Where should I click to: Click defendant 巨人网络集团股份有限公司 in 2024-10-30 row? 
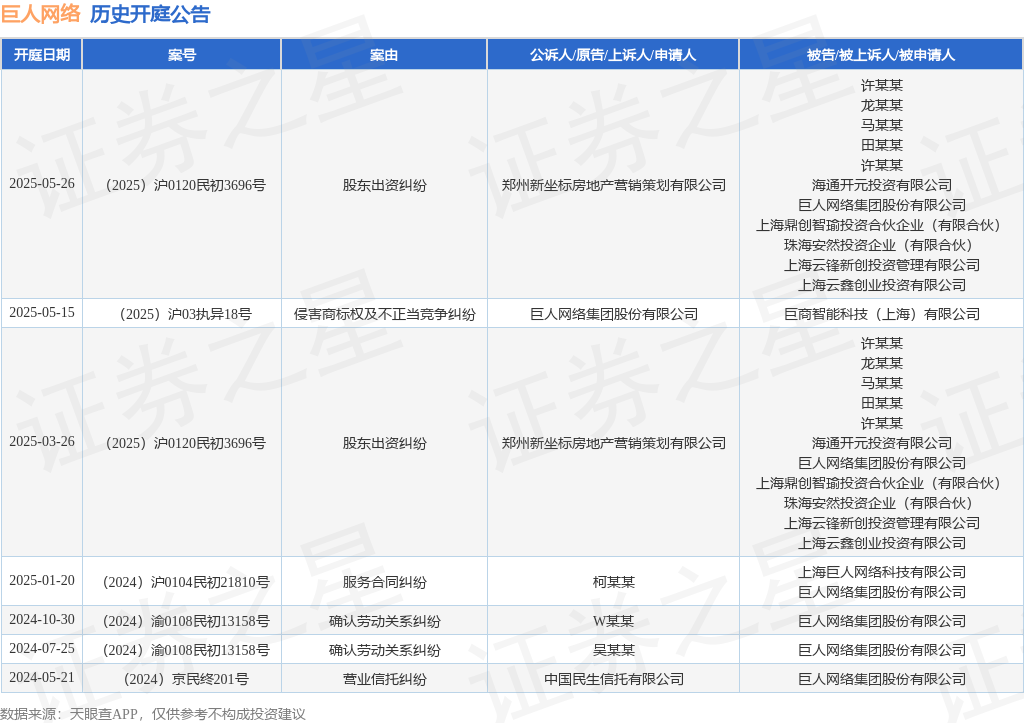881,621
